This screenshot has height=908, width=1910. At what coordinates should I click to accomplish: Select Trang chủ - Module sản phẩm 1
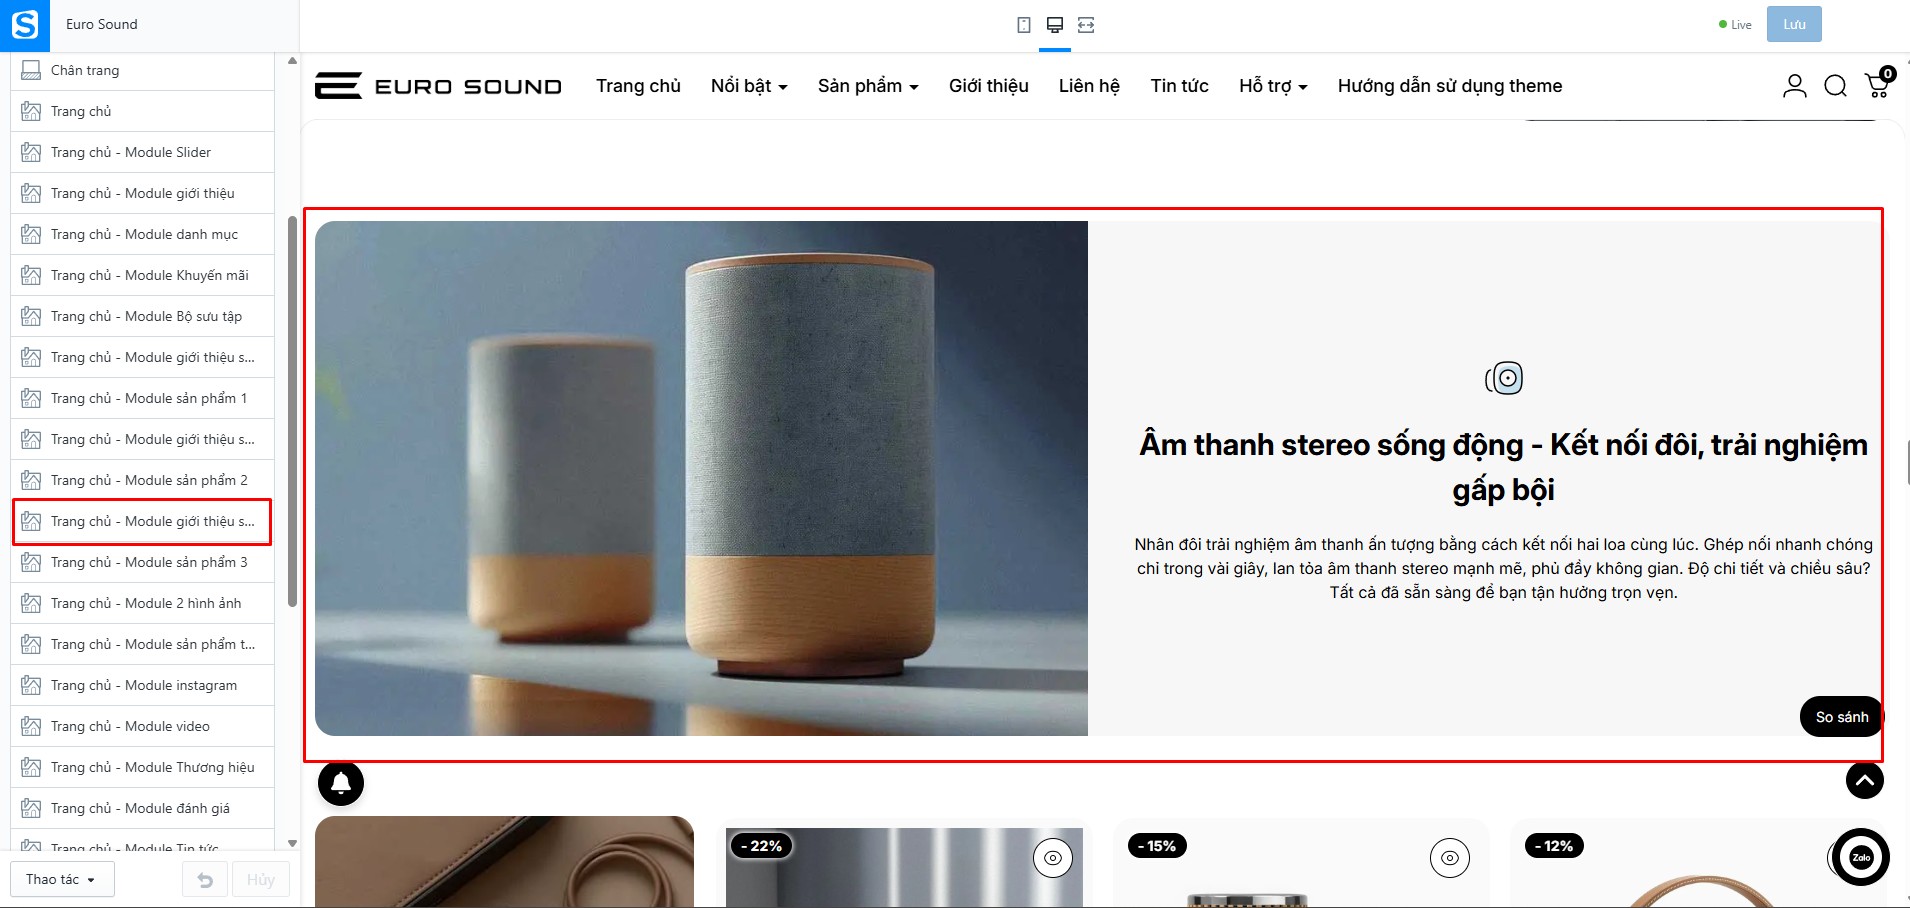click(x=142, y=398)
